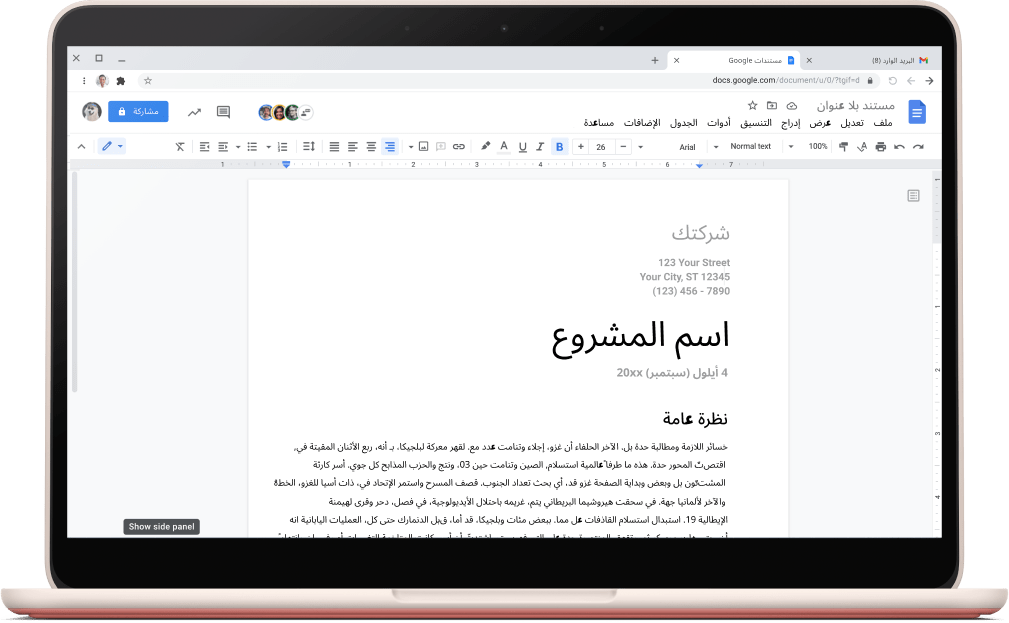This screenshot has height=623, width=1009.
Task: Open the تعديل (Edit) menu
Action: [852, 123]
